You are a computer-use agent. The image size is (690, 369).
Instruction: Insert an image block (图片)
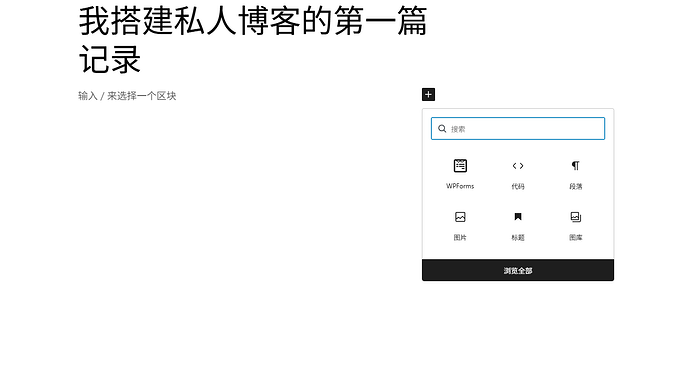(x=460, y=226)
